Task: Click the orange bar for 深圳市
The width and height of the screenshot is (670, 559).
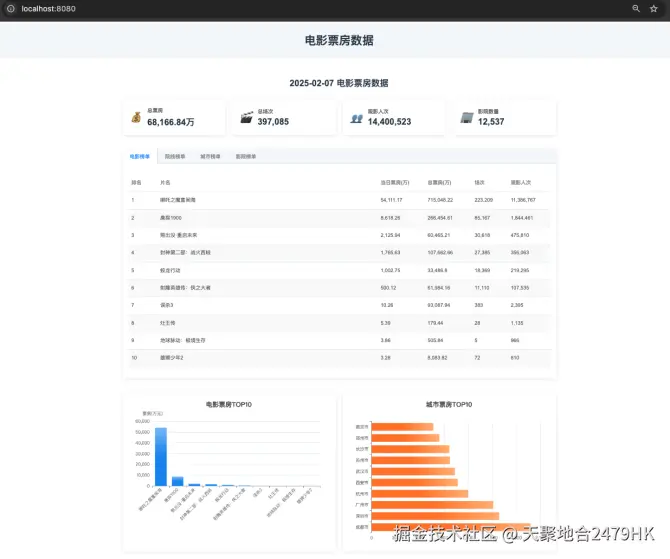Action: pyautogui.click(x=435, y=516)
